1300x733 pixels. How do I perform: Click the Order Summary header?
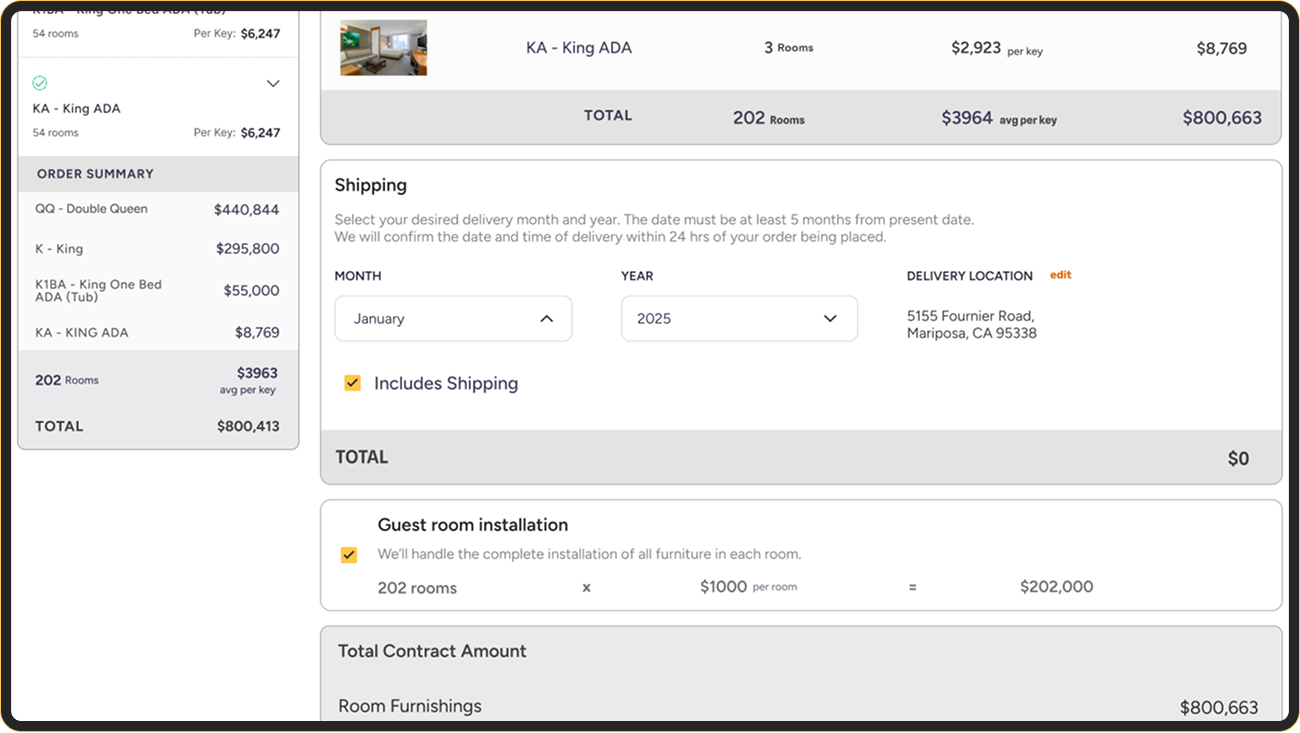(95, 174)
